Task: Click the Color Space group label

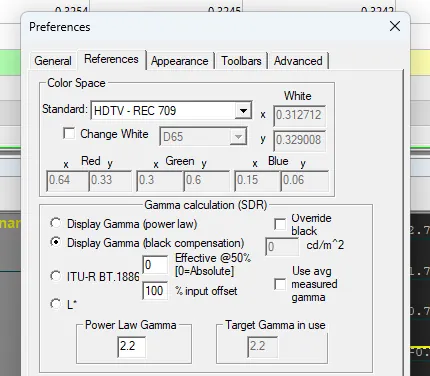Action: pos(76,83)
